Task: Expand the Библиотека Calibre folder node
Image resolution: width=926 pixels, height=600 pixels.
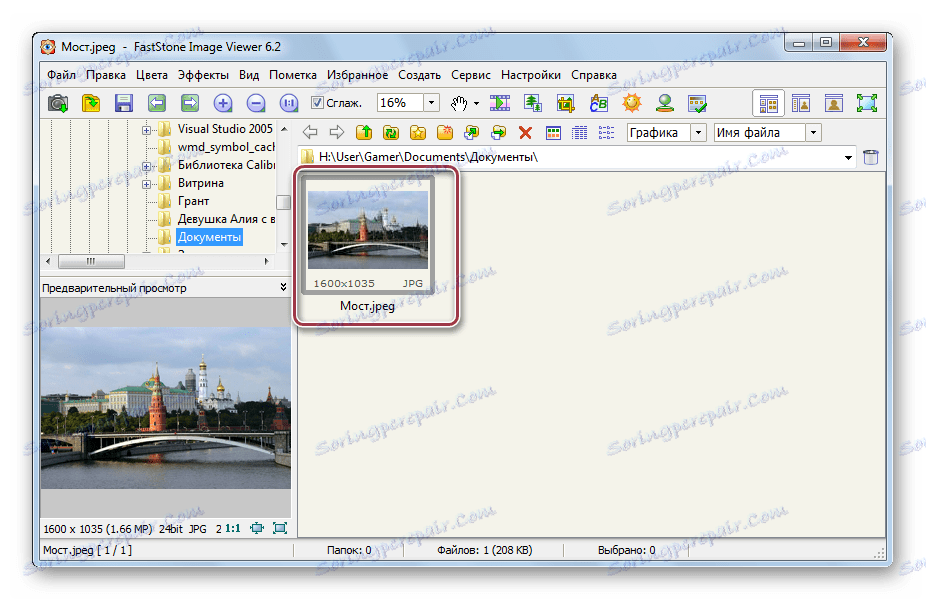Action: click(146, 166)
